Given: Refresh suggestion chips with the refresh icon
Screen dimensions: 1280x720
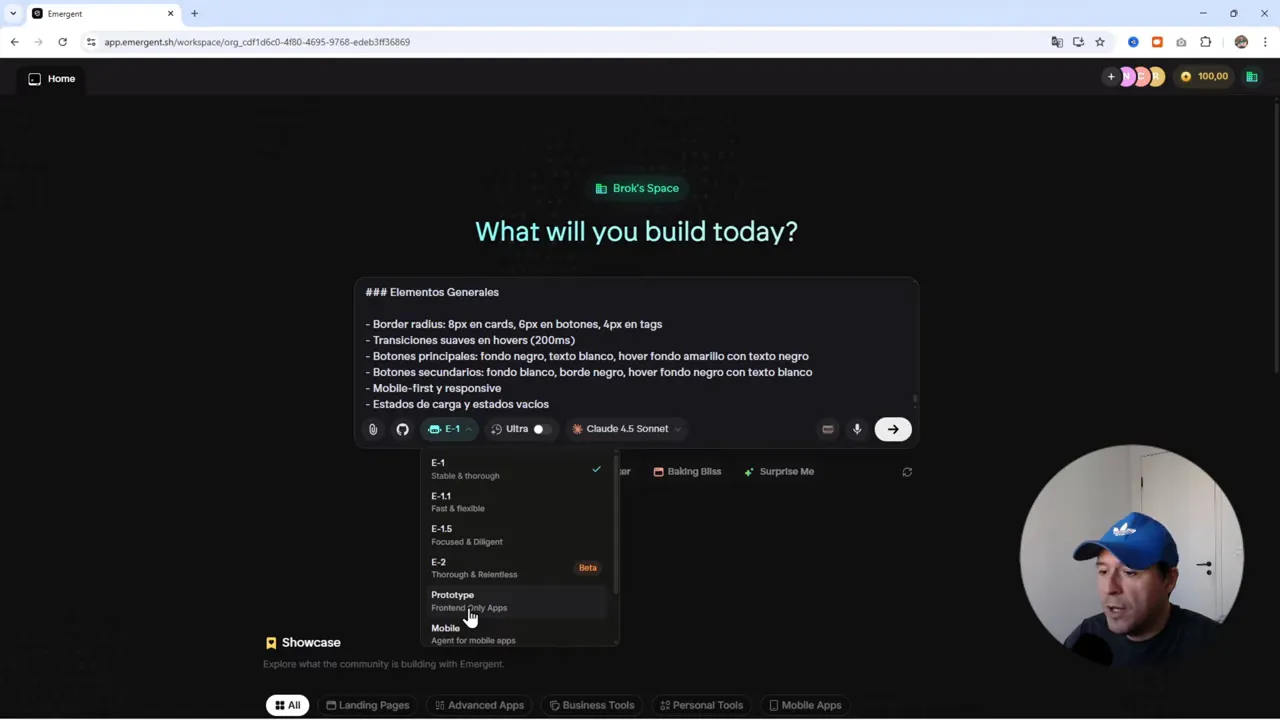Looking at the screenshot, I should [x=906, y=471].
